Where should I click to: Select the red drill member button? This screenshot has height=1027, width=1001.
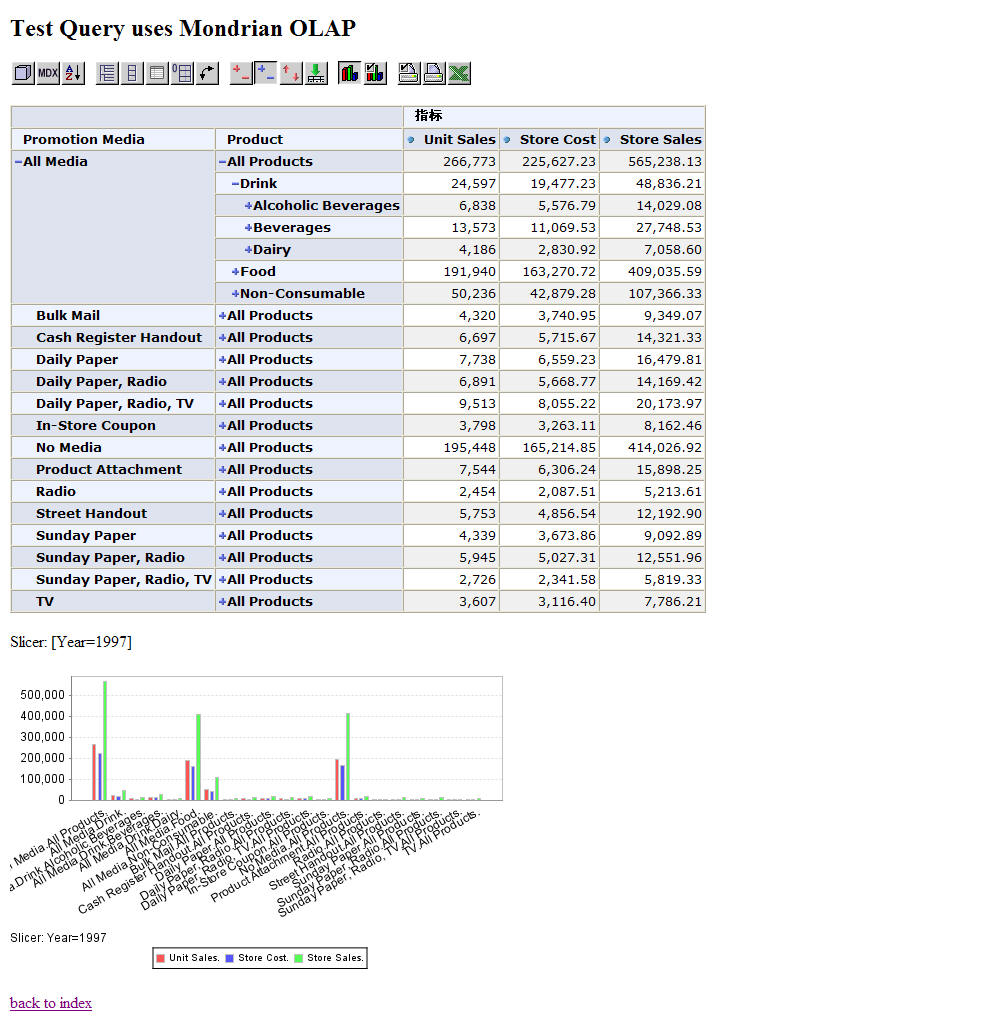point(241,73)
